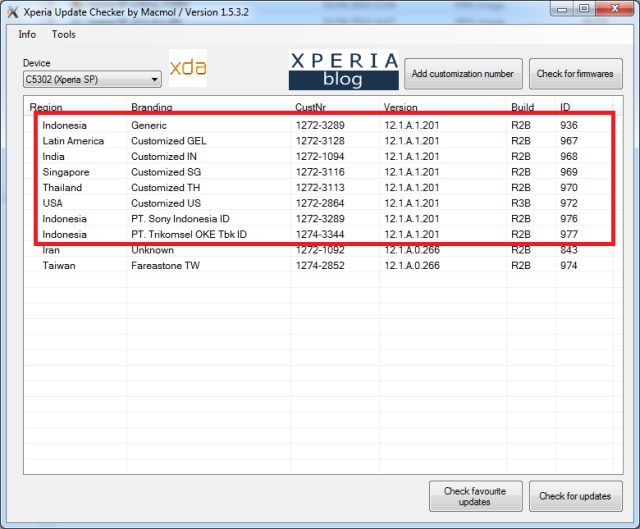Click branding Customized US
The image size is (640, 529).
(x=166, y=203)
